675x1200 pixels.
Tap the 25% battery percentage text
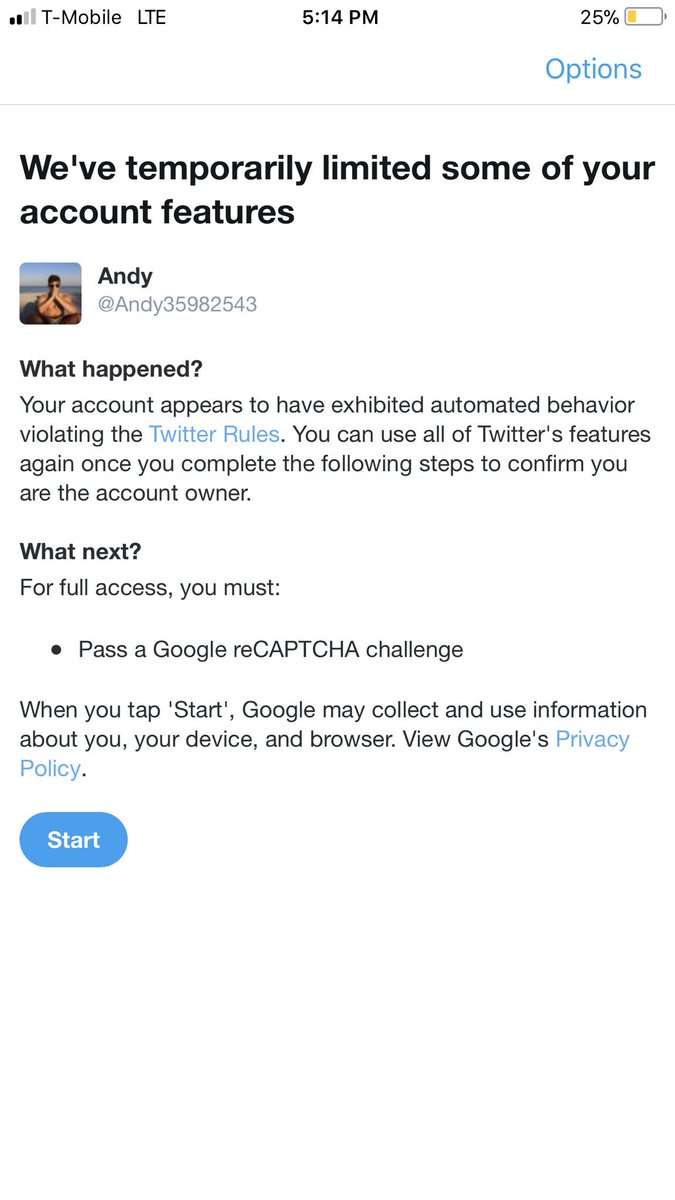[599, 17]
